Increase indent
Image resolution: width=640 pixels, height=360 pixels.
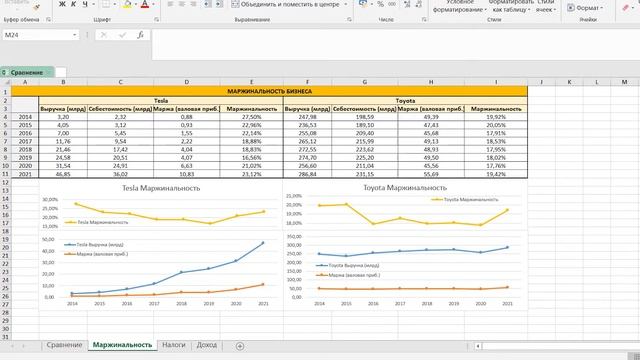pos(219,4)
